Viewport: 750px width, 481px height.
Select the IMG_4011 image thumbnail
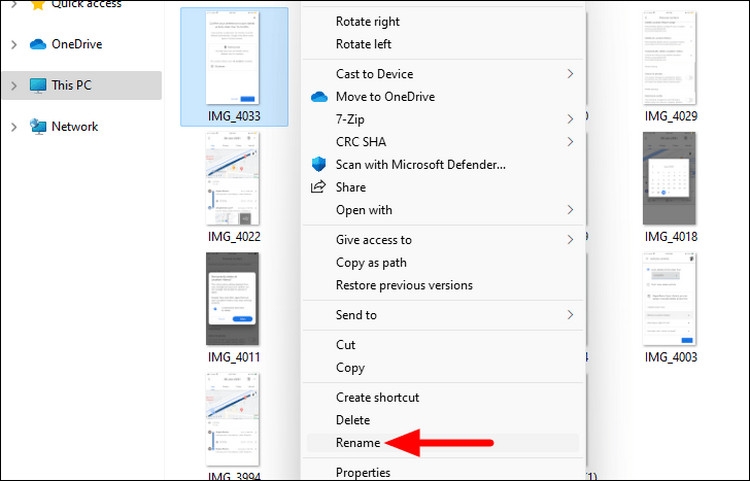point(233,299)
